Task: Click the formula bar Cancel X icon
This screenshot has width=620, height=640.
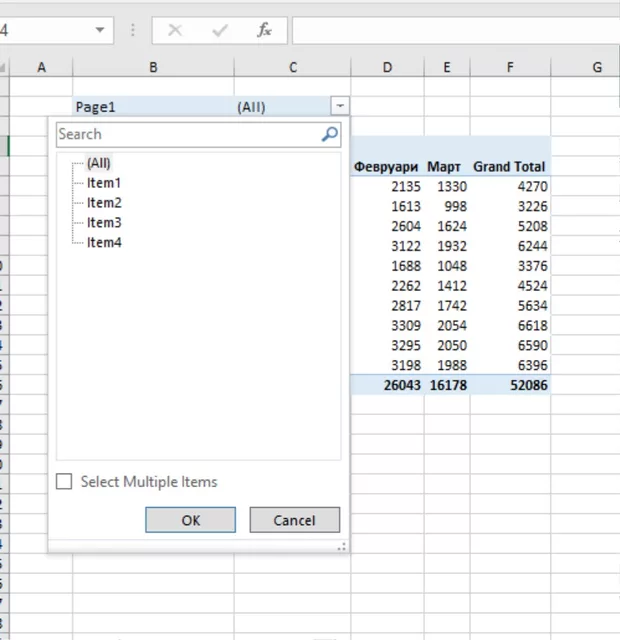Action: pyautogui.click(x=175, y=30)
